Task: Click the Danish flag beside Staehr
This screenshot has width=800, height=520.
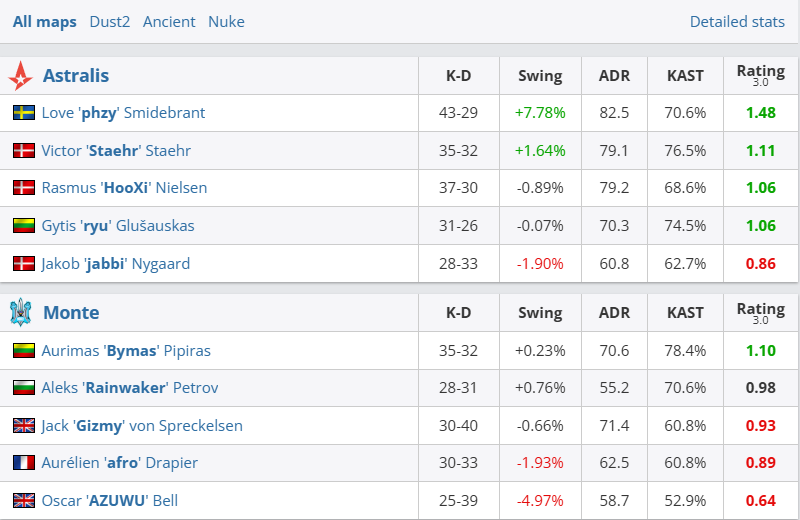Action: 24,151
